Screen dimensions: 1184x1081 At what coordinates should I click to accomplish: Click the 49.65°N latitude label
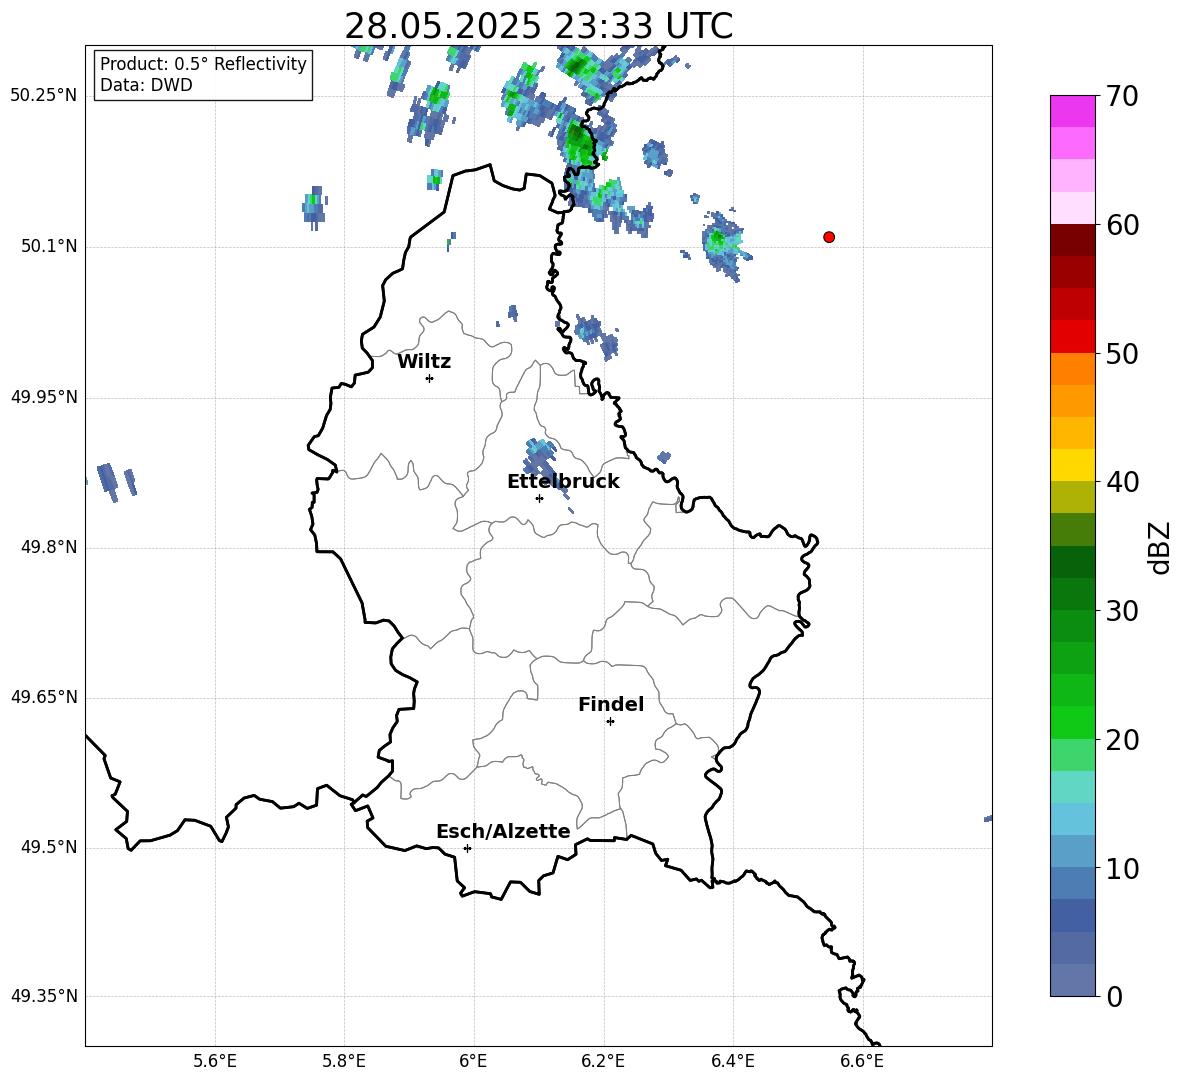43,697
